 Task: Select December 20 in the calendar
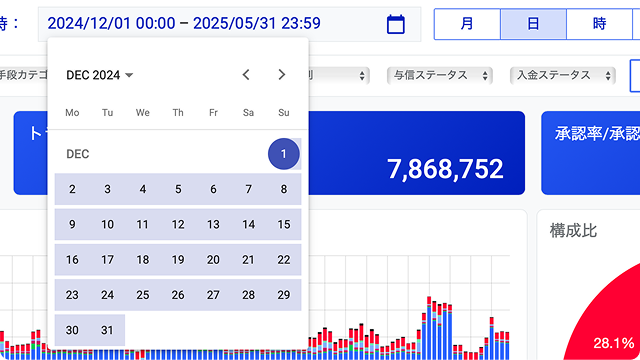[213, 260]
